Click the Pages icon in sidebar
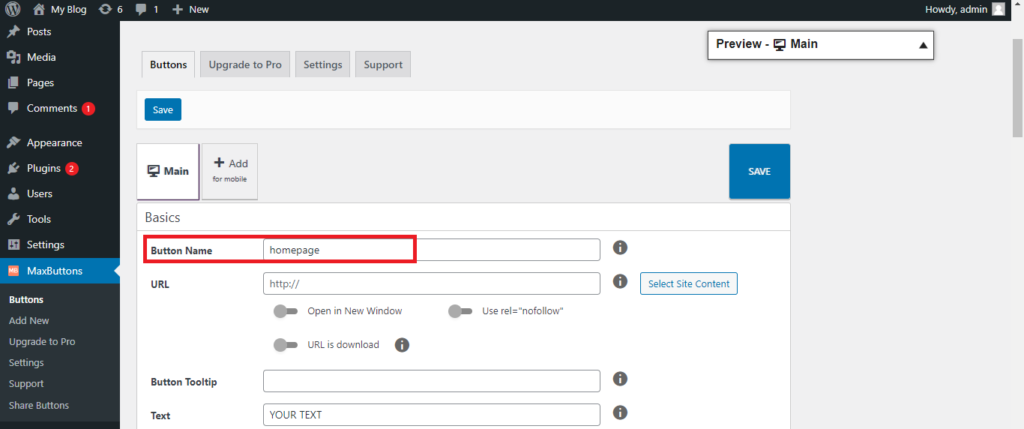The height and width of the screenshot is (429, 1024). pyautogui.click(x=13, y=82)
